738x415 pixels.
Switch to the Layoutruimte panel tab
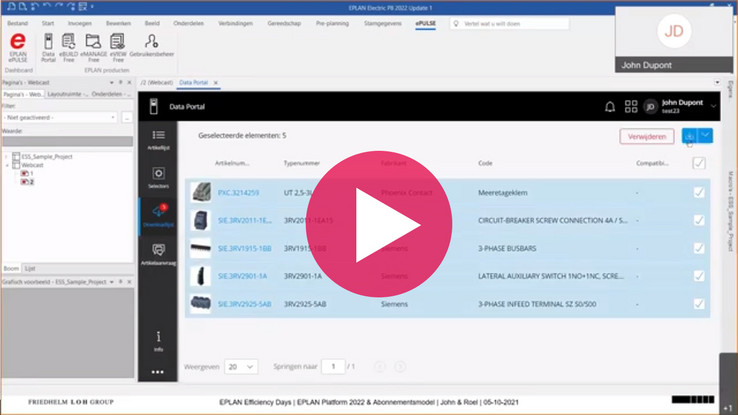point(67,94)
